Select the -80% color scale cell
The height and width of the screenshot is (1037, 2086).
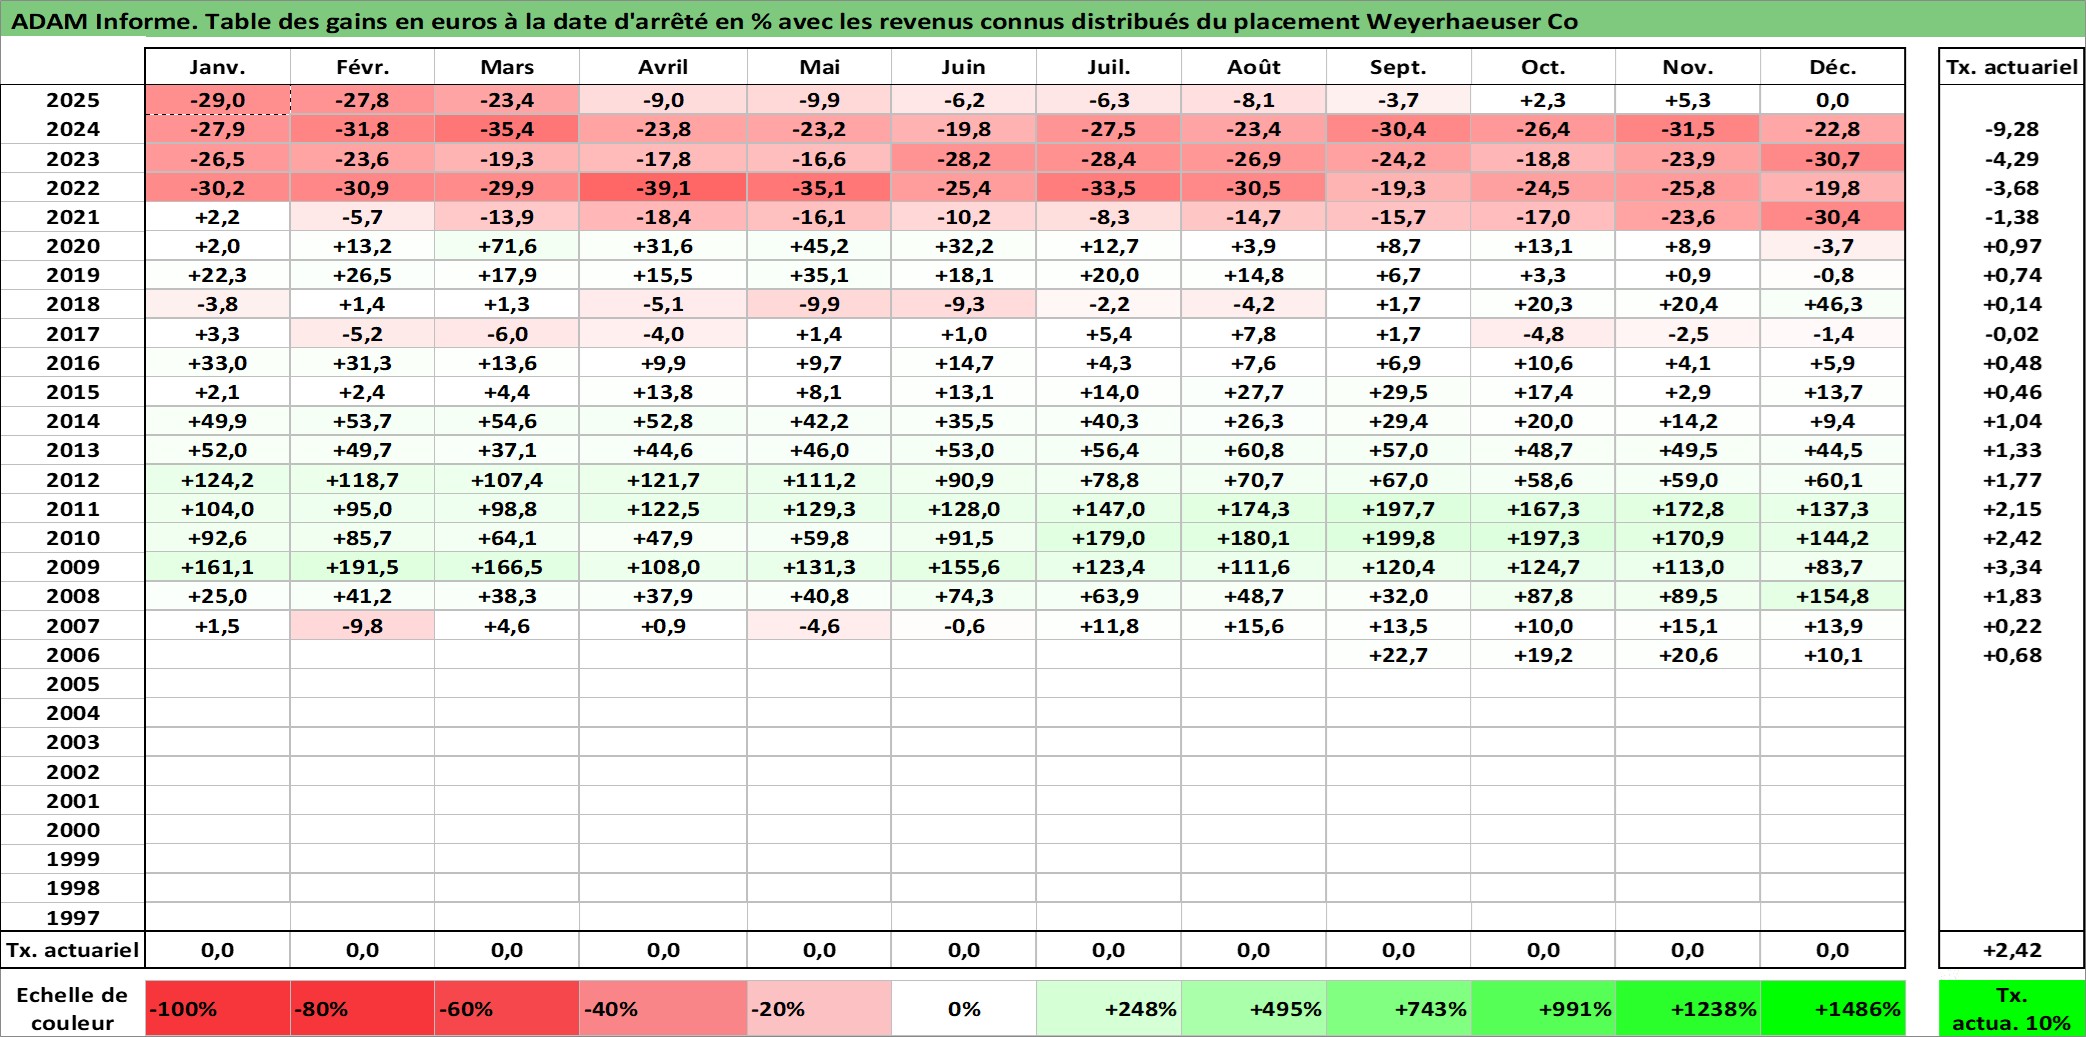[x=362, y=1008]
